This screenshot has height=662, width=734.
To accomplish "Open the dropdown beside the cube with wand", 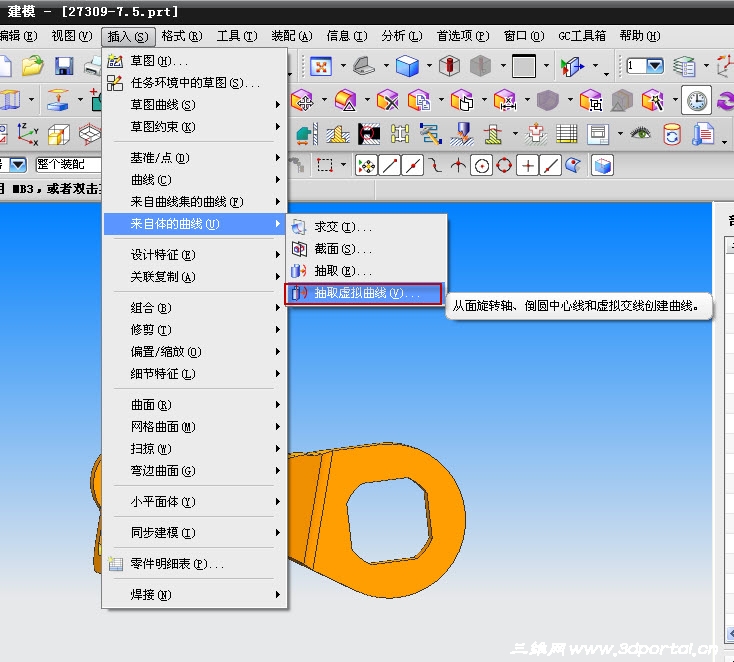I will pos(675,100).
